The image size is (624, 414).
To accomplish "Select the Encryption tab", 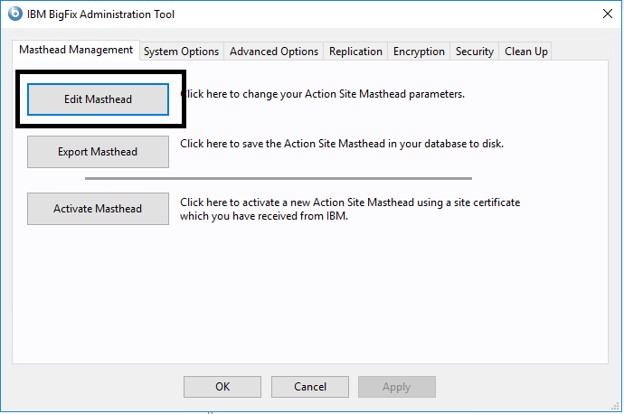I will click(x=419, y=51).
